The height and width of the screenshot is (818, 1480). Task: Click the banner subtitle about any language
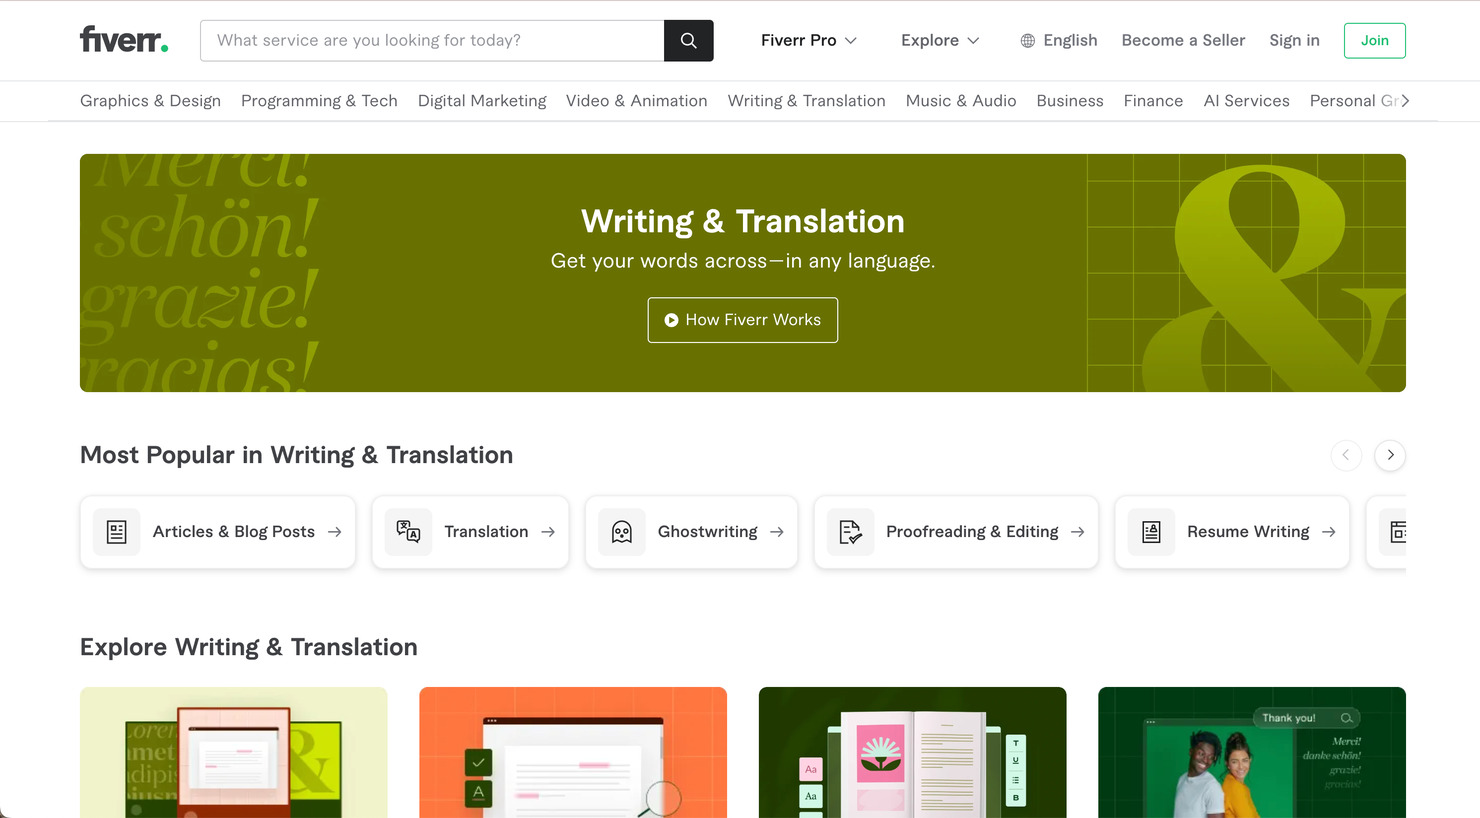pyautogui.click(x=743, y=261)
